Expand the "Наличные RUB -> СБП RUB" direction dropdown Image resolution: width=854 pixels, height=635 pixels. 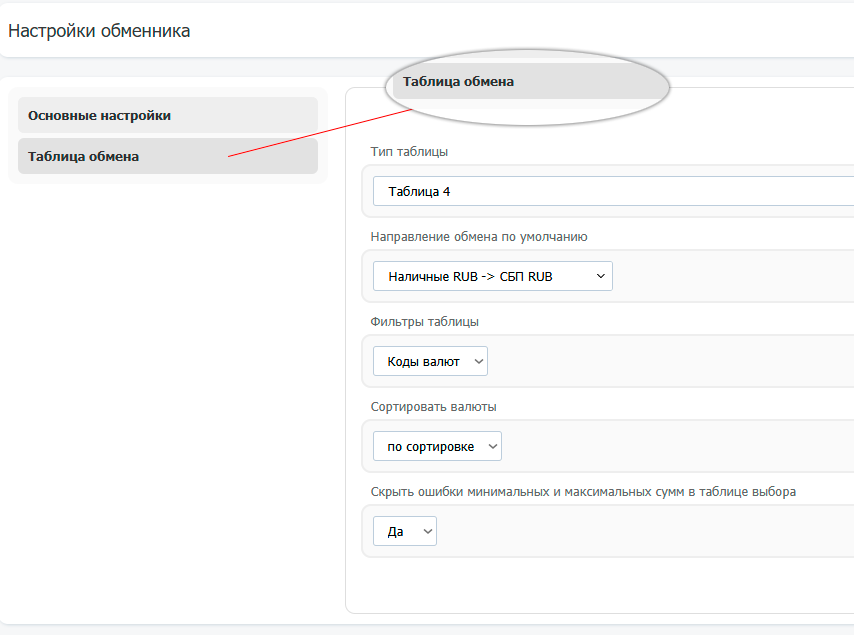[x=492, y=276]
